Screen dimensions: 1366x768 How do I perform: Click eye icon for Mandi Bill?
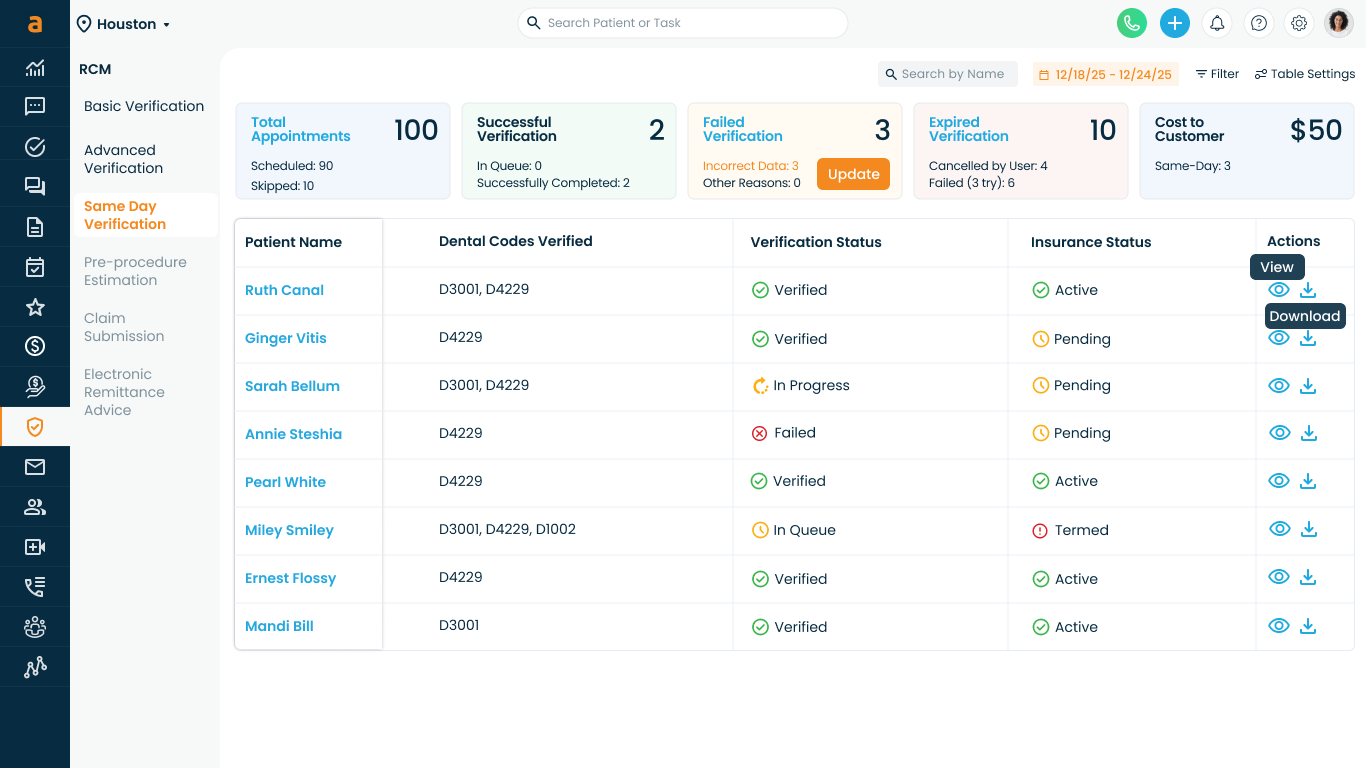point(1279,626)
